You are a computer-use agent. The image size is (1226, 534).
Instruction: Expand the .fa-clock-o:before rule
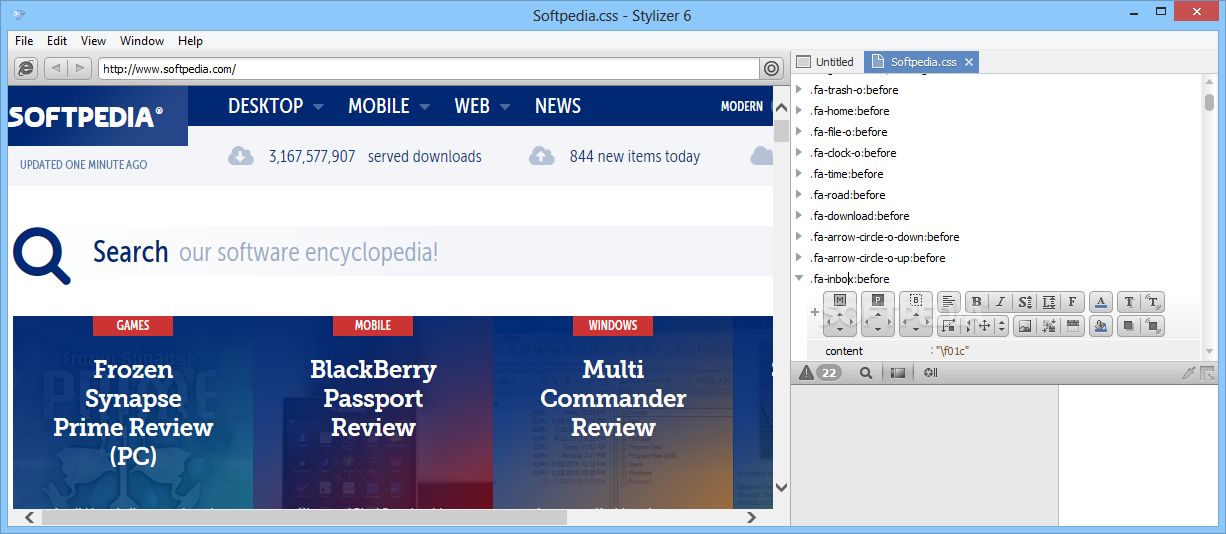[x=799, y=153]
